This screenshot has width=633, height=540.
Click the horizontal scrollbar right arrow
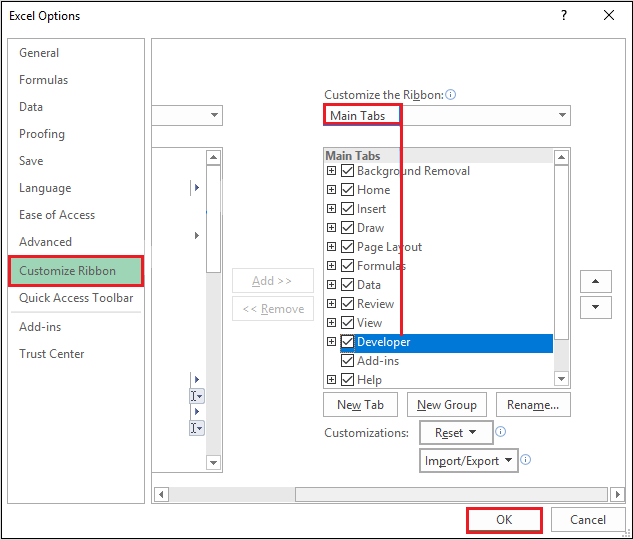pyautogui.click(x=618, y=494)
